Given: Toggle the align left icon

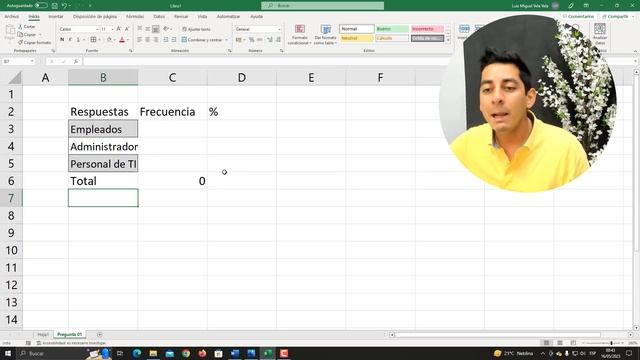Looking at the screenshot, I should [x=140, y=40].
